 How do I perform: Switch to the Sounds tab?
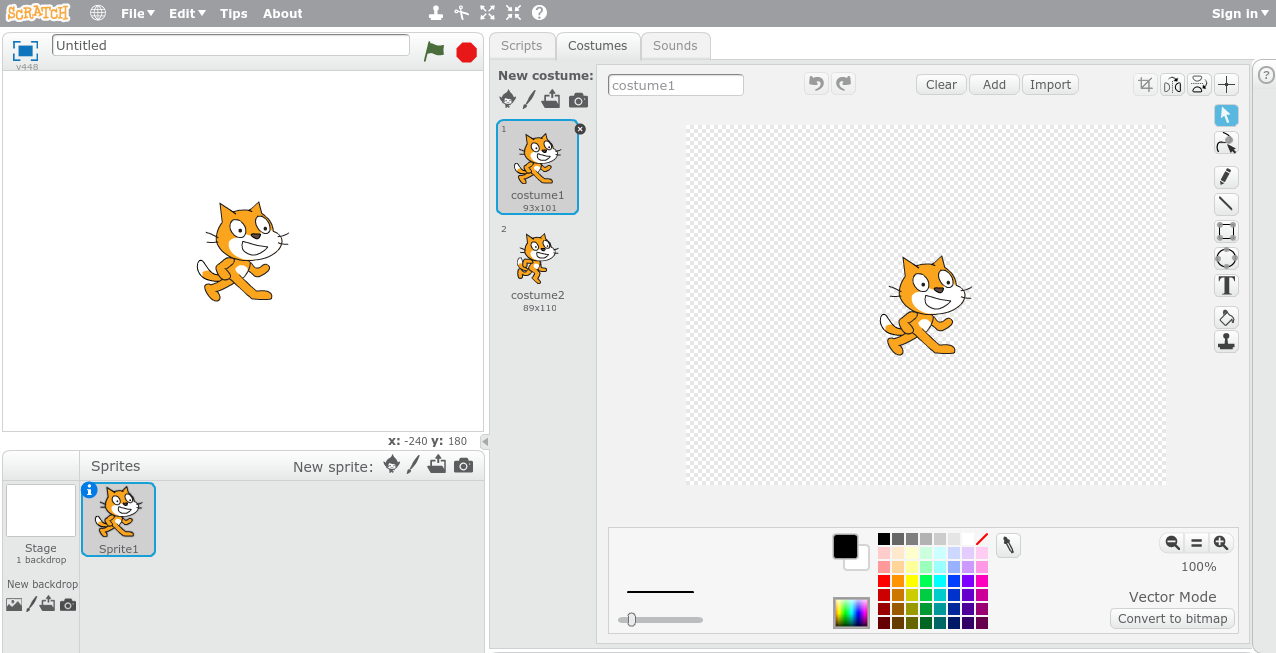click(x=675, y=46)
